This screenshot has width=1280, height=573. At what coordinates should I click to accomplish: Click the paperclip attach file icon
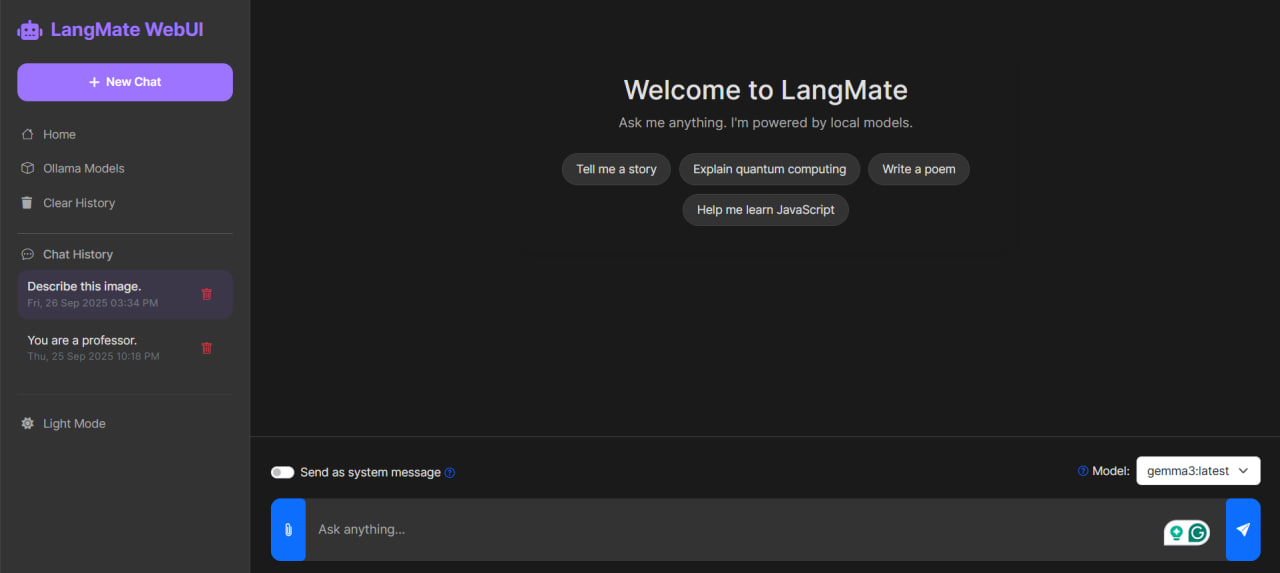pyautogui.click(x=288, y=530)
